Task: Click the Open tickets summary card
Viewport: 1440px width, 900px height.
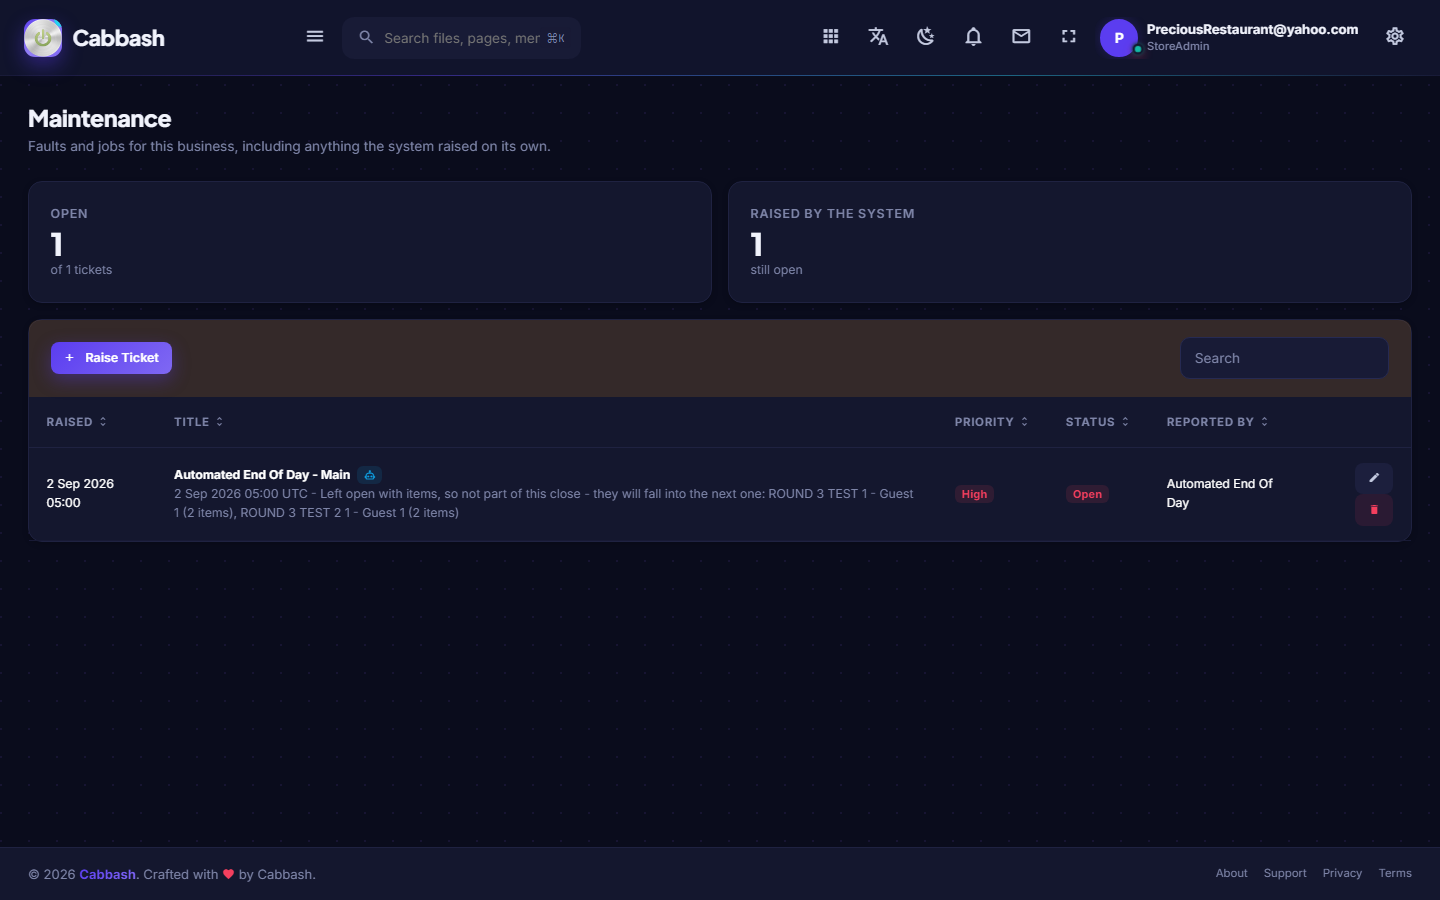Action: 370,242
